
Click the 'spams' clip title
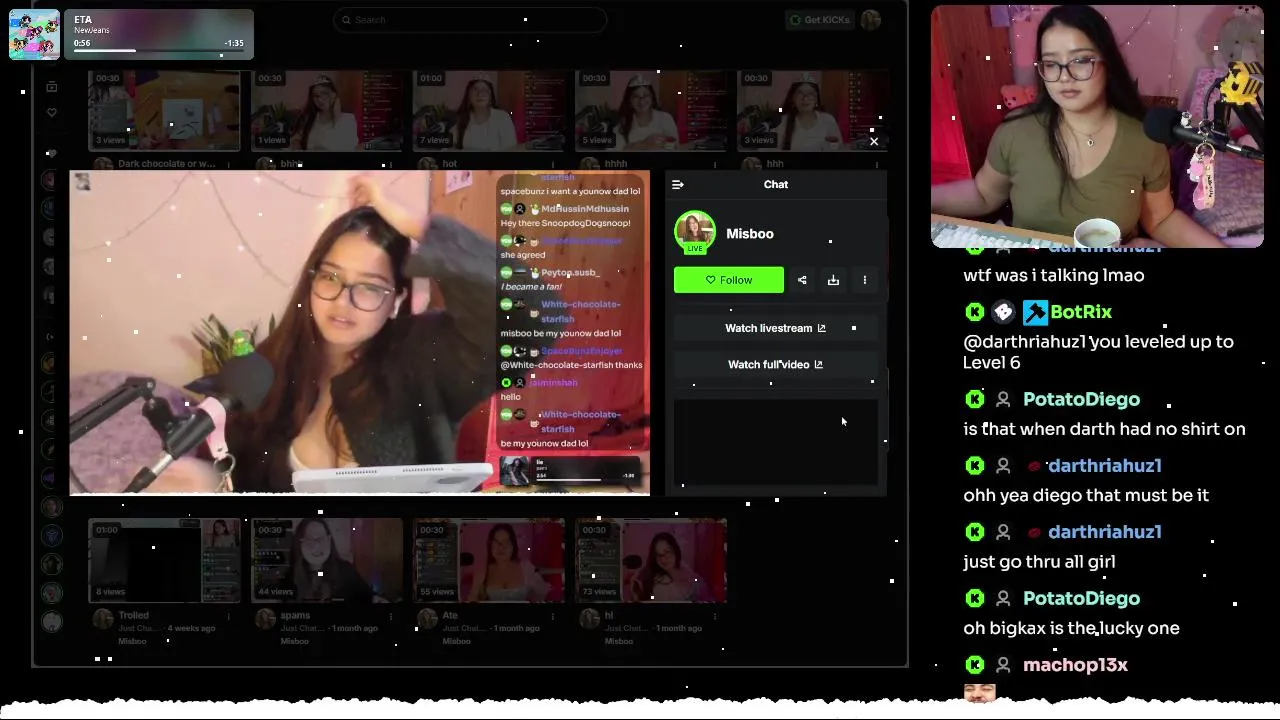click(295, 616)
